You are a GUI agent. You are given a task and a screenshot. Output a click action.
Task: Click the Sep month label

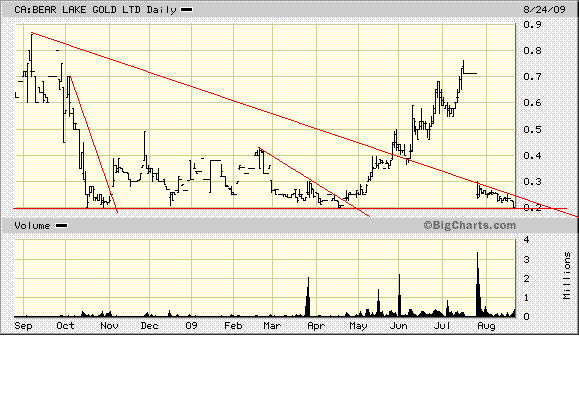pyautogui.click(x=23, y=326)
